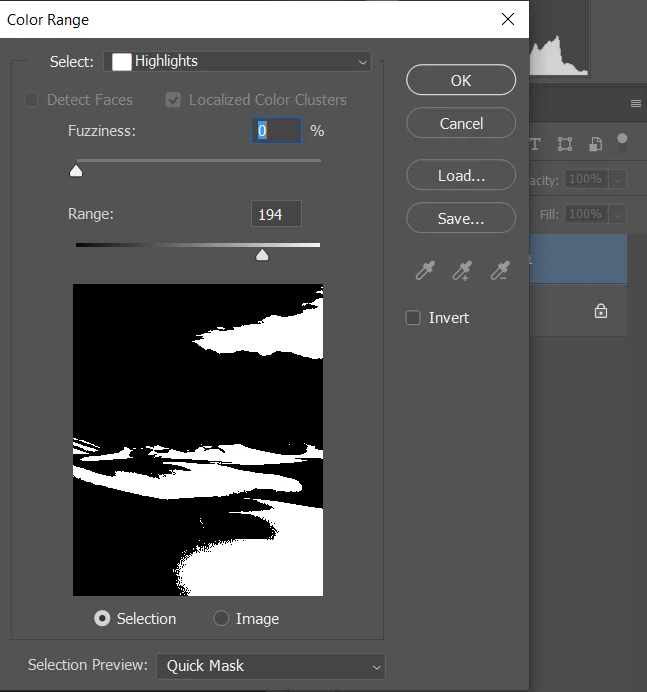Click the Range slider handle

[262, 256]
